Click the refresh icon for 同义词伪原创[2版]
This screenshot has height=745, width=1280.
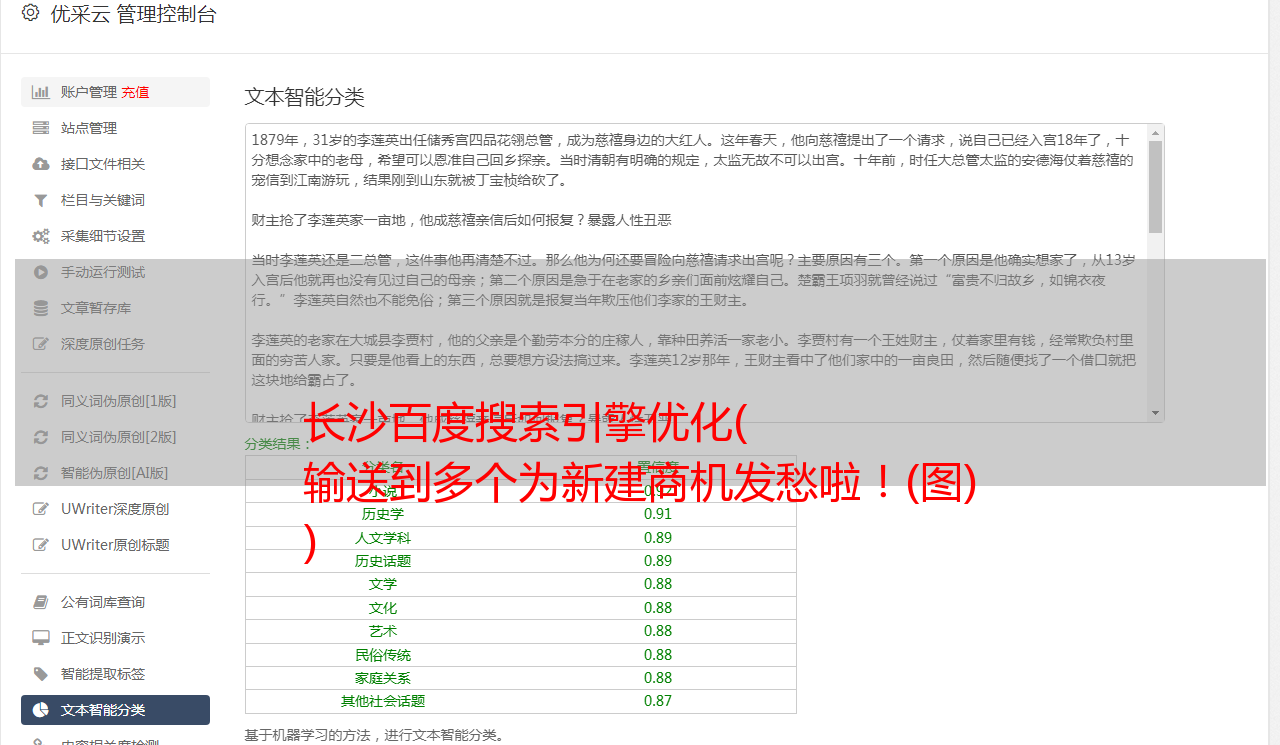point(41,437)
